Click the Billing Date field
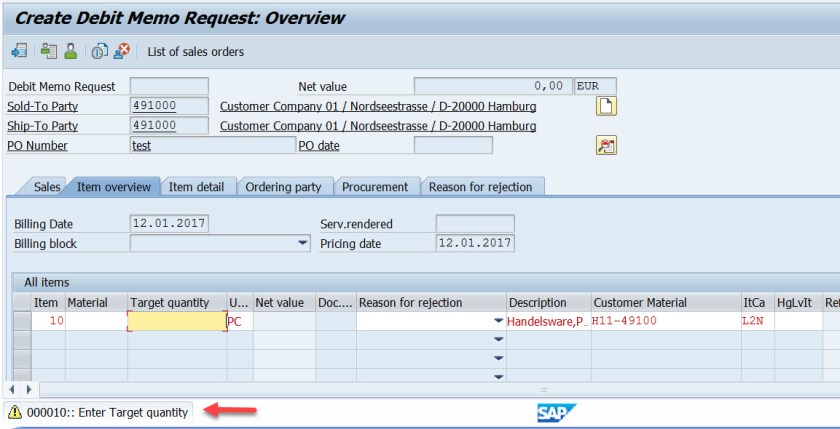 click(x=169, y=223)
